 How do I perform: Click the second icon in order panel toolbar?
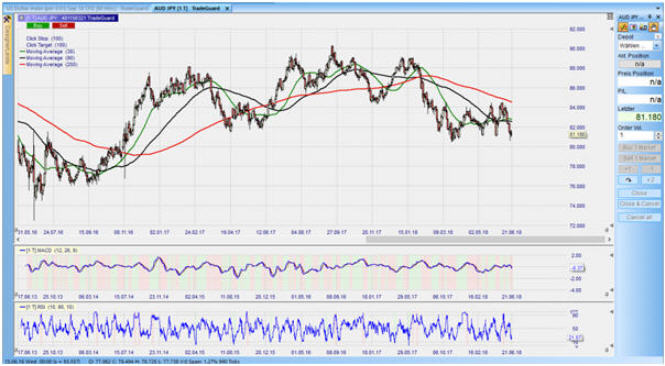click(634, 27)
